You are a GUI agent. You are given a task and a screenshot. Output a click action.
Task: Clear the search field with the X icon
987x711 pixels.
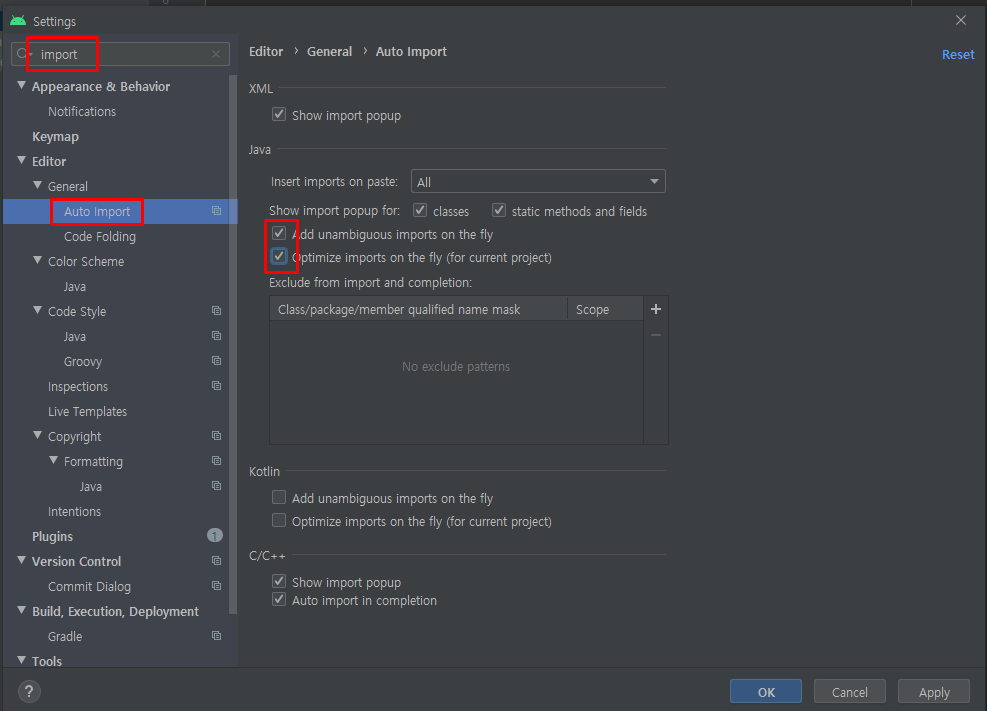216,54
